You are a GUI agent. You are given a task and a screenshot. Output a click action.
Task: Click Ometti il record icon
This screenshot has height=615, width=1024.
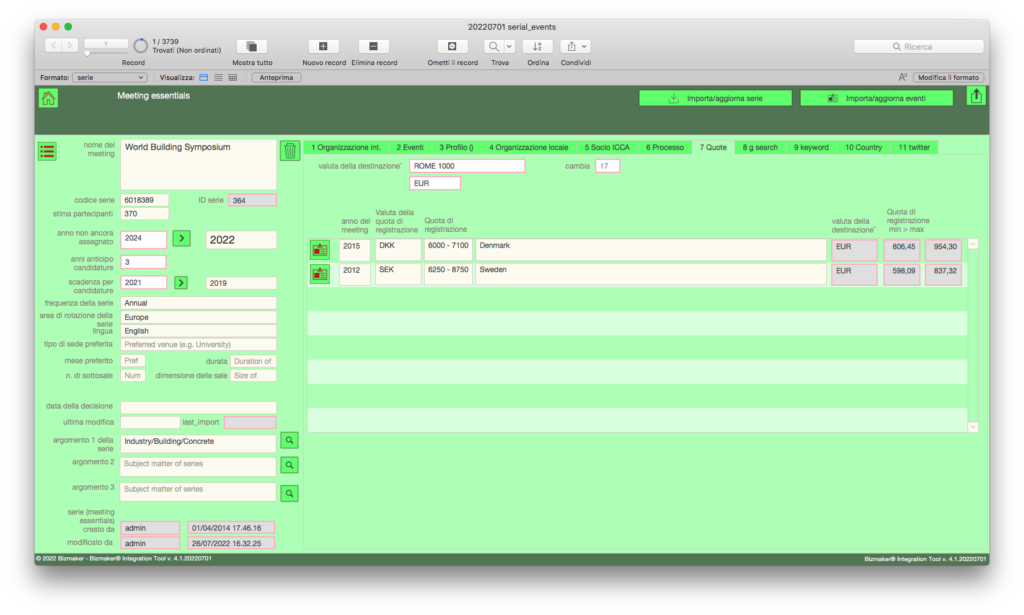[x=452, y=46]
